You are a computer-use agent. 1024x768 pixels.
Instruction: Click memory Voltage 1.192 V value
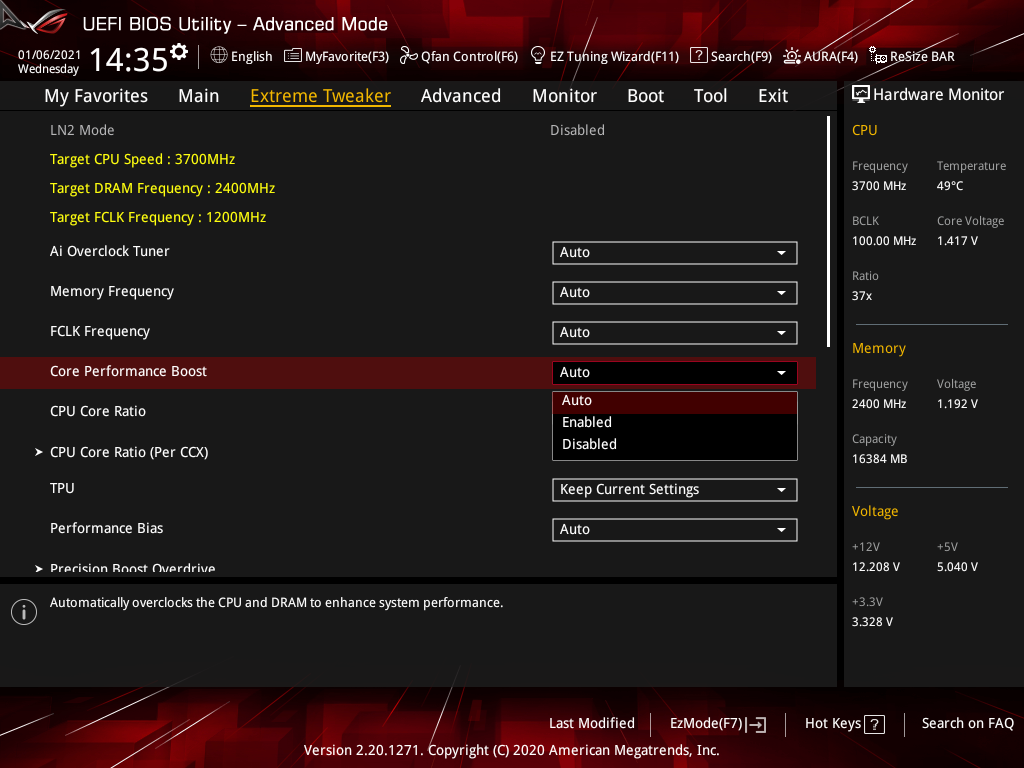pyautogui.click(x=957, y=404)
